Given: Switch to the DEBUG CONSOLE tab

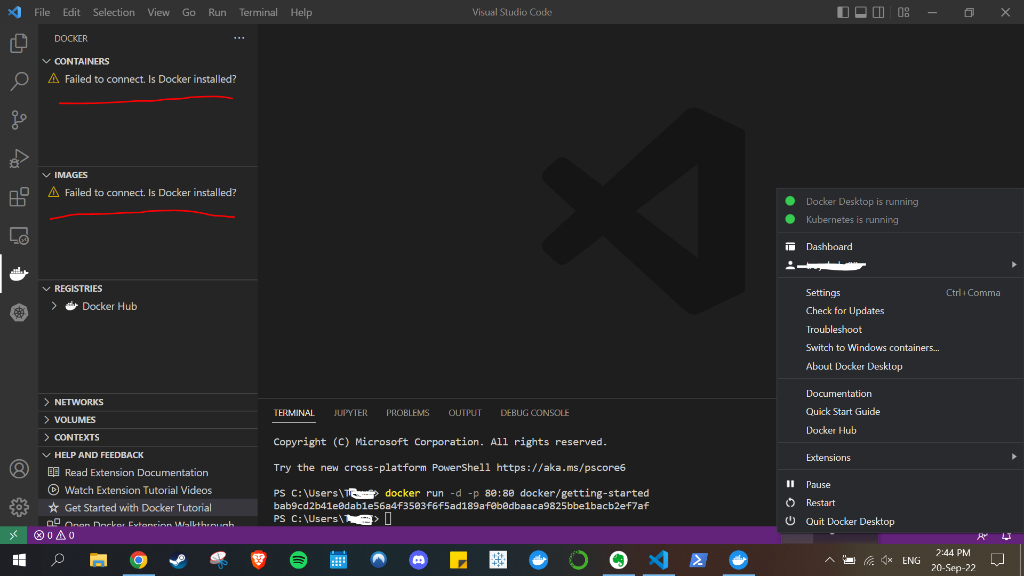Looking at the screenshot, I should 534,413.
